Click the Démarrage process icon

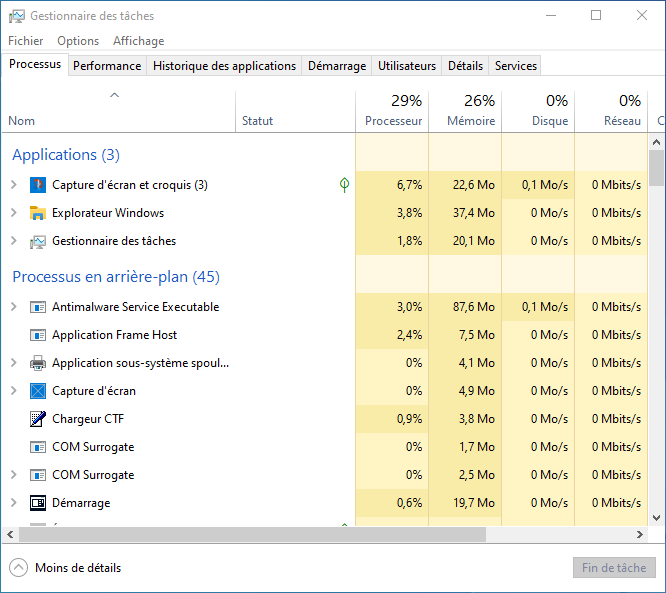(38, 503)
